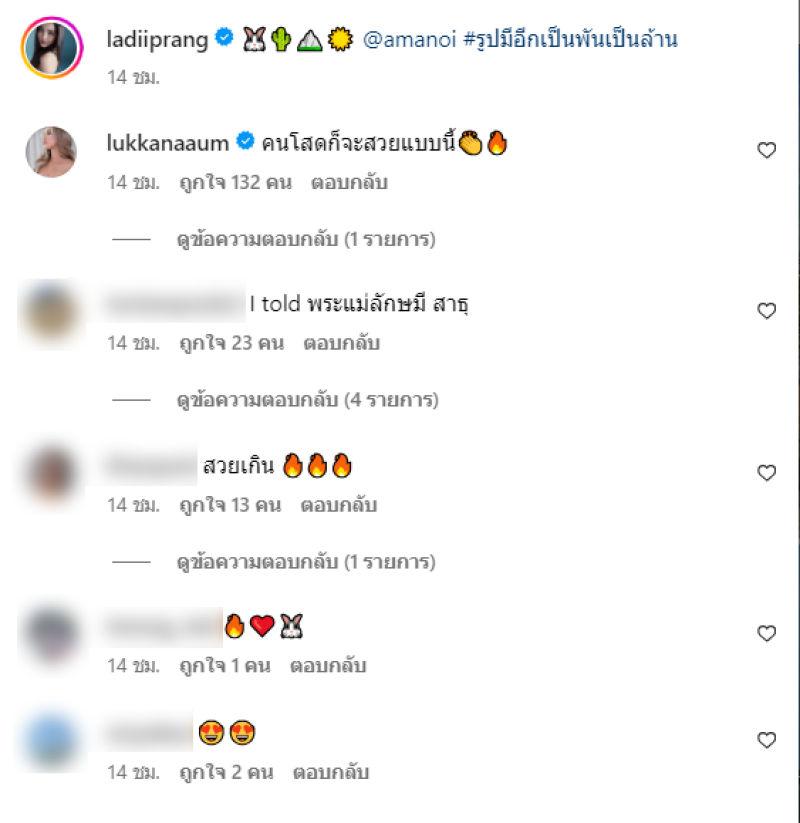Open lukkanaaum's profile avatar
Viewport: 800px width, 823px height.
[x=51, y=152]
